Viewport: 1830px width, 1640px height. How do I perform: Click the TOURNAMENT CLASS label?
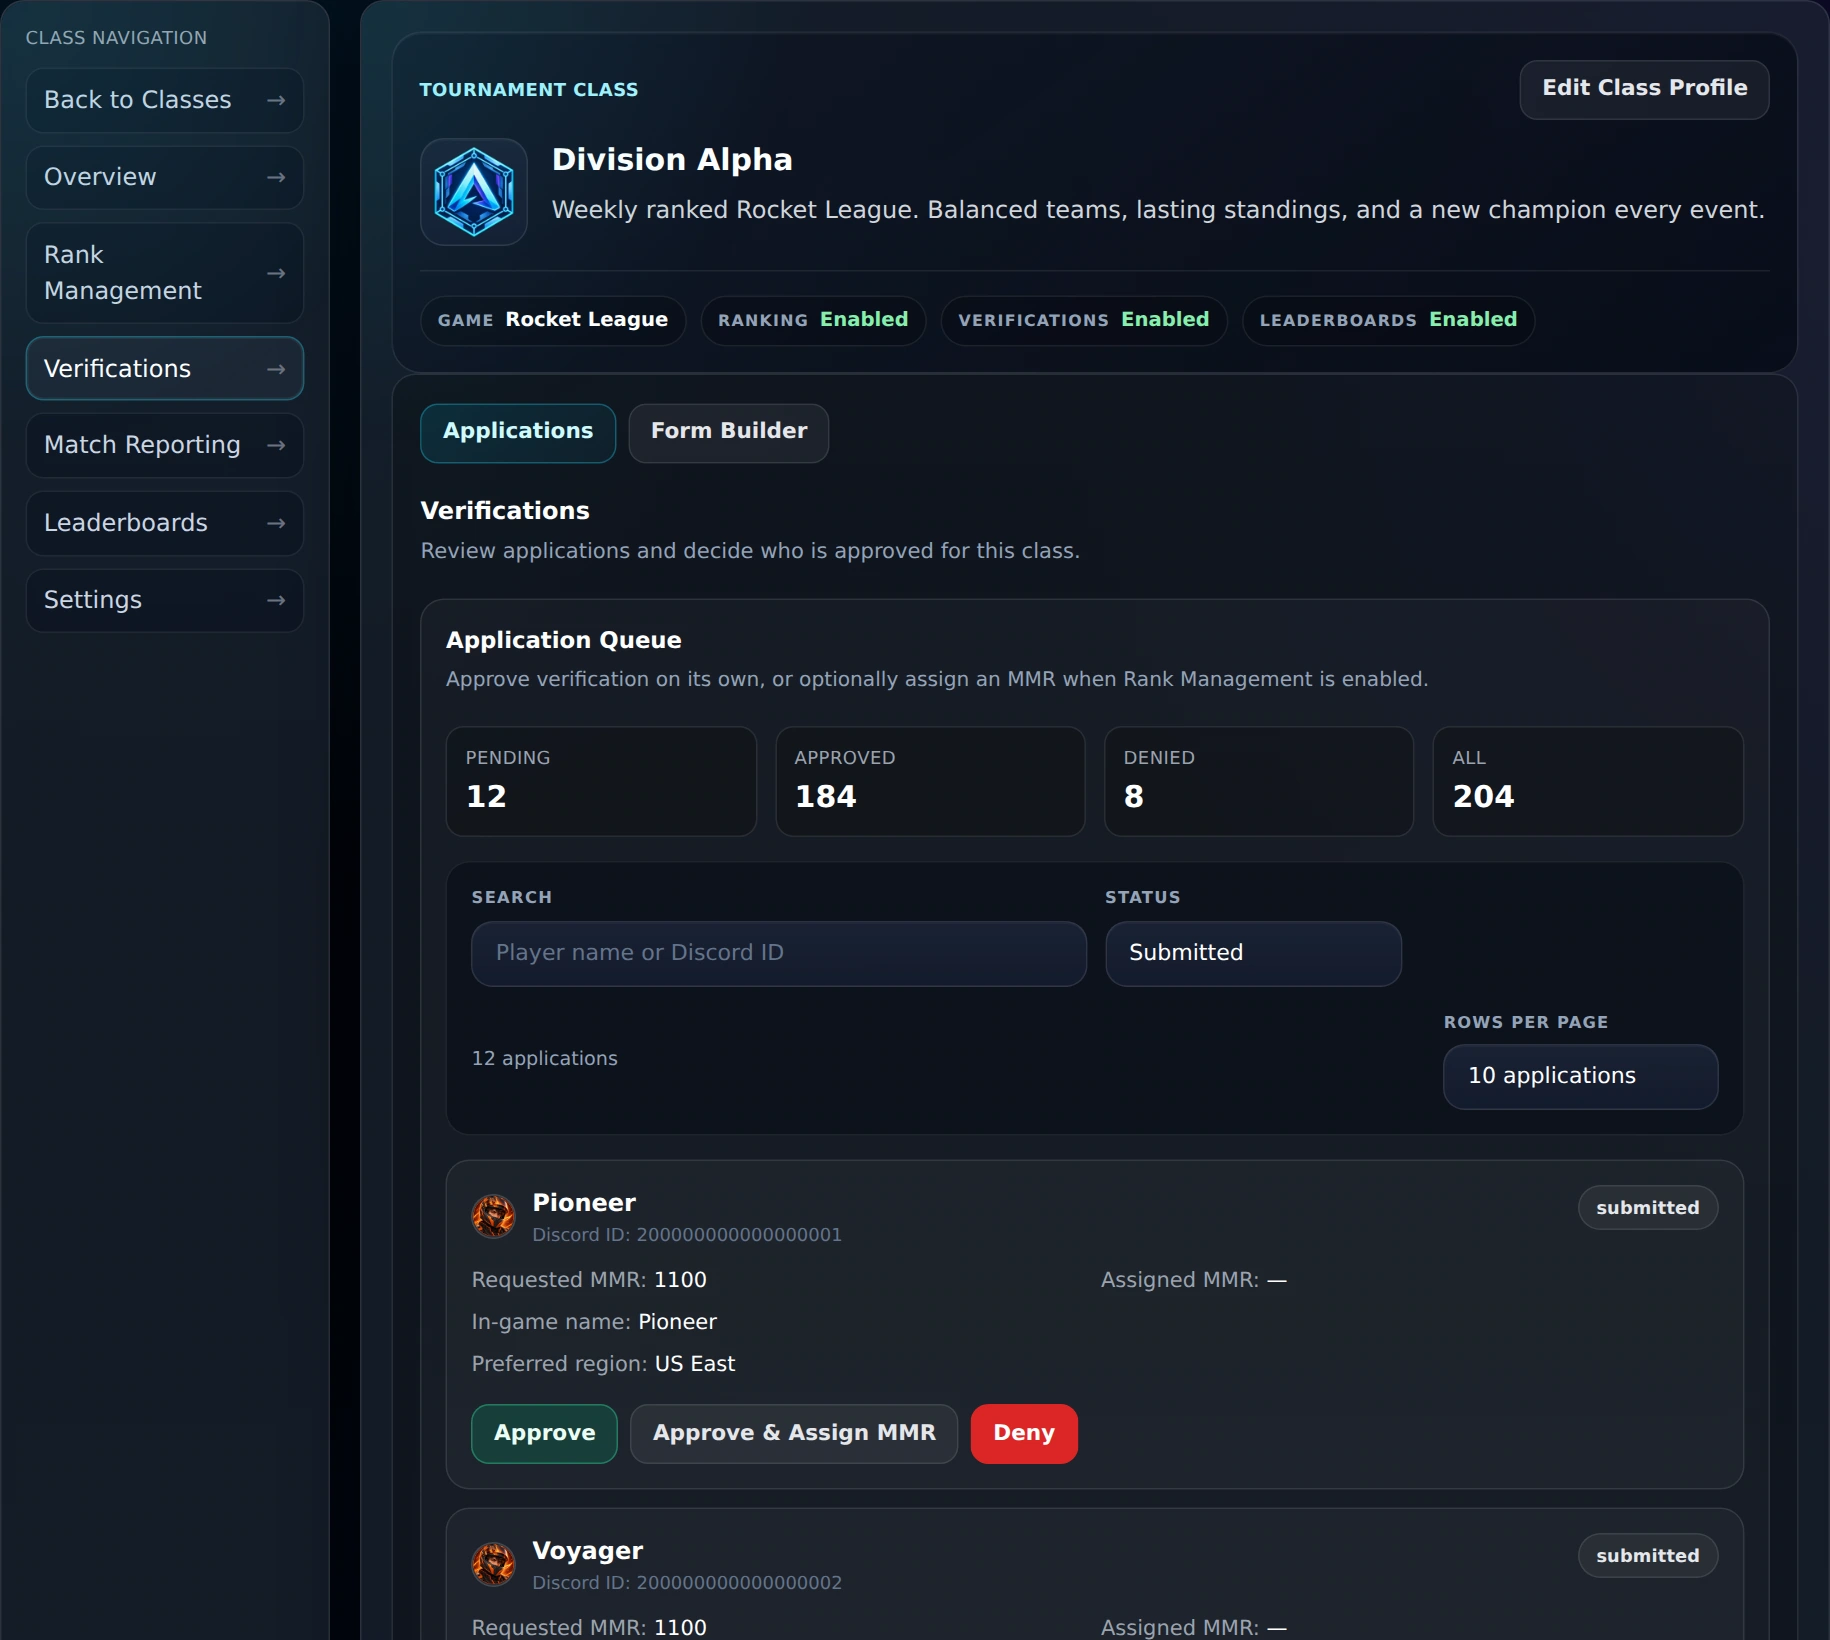[x=529, y=90]
